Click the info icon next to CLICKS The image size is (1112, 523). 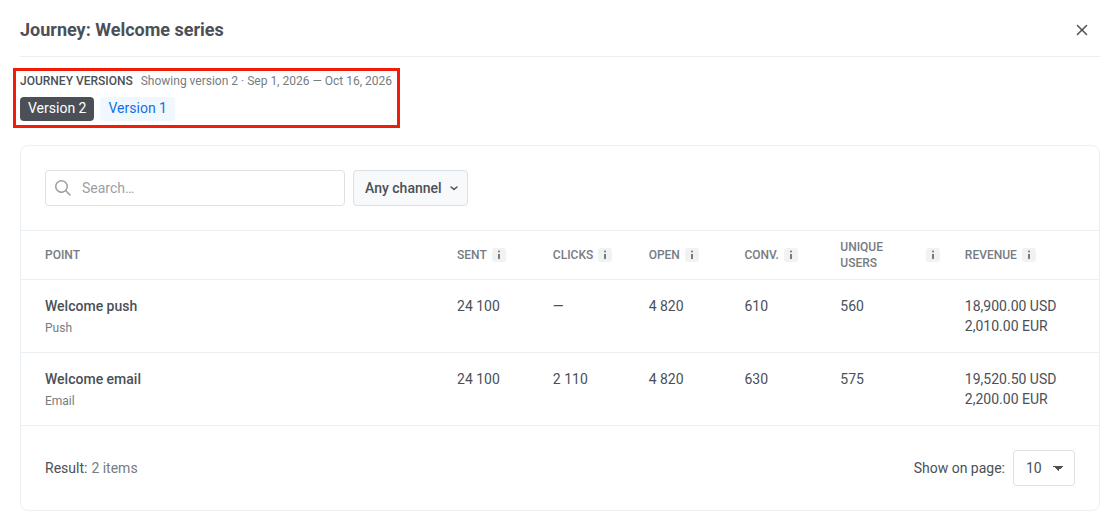[605, 255]
